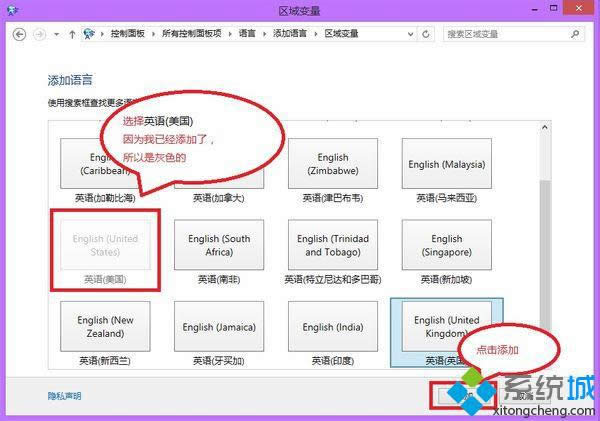Open 添加语言 breadcrumb item
600x421 pixels.
(x=290, y=34)
